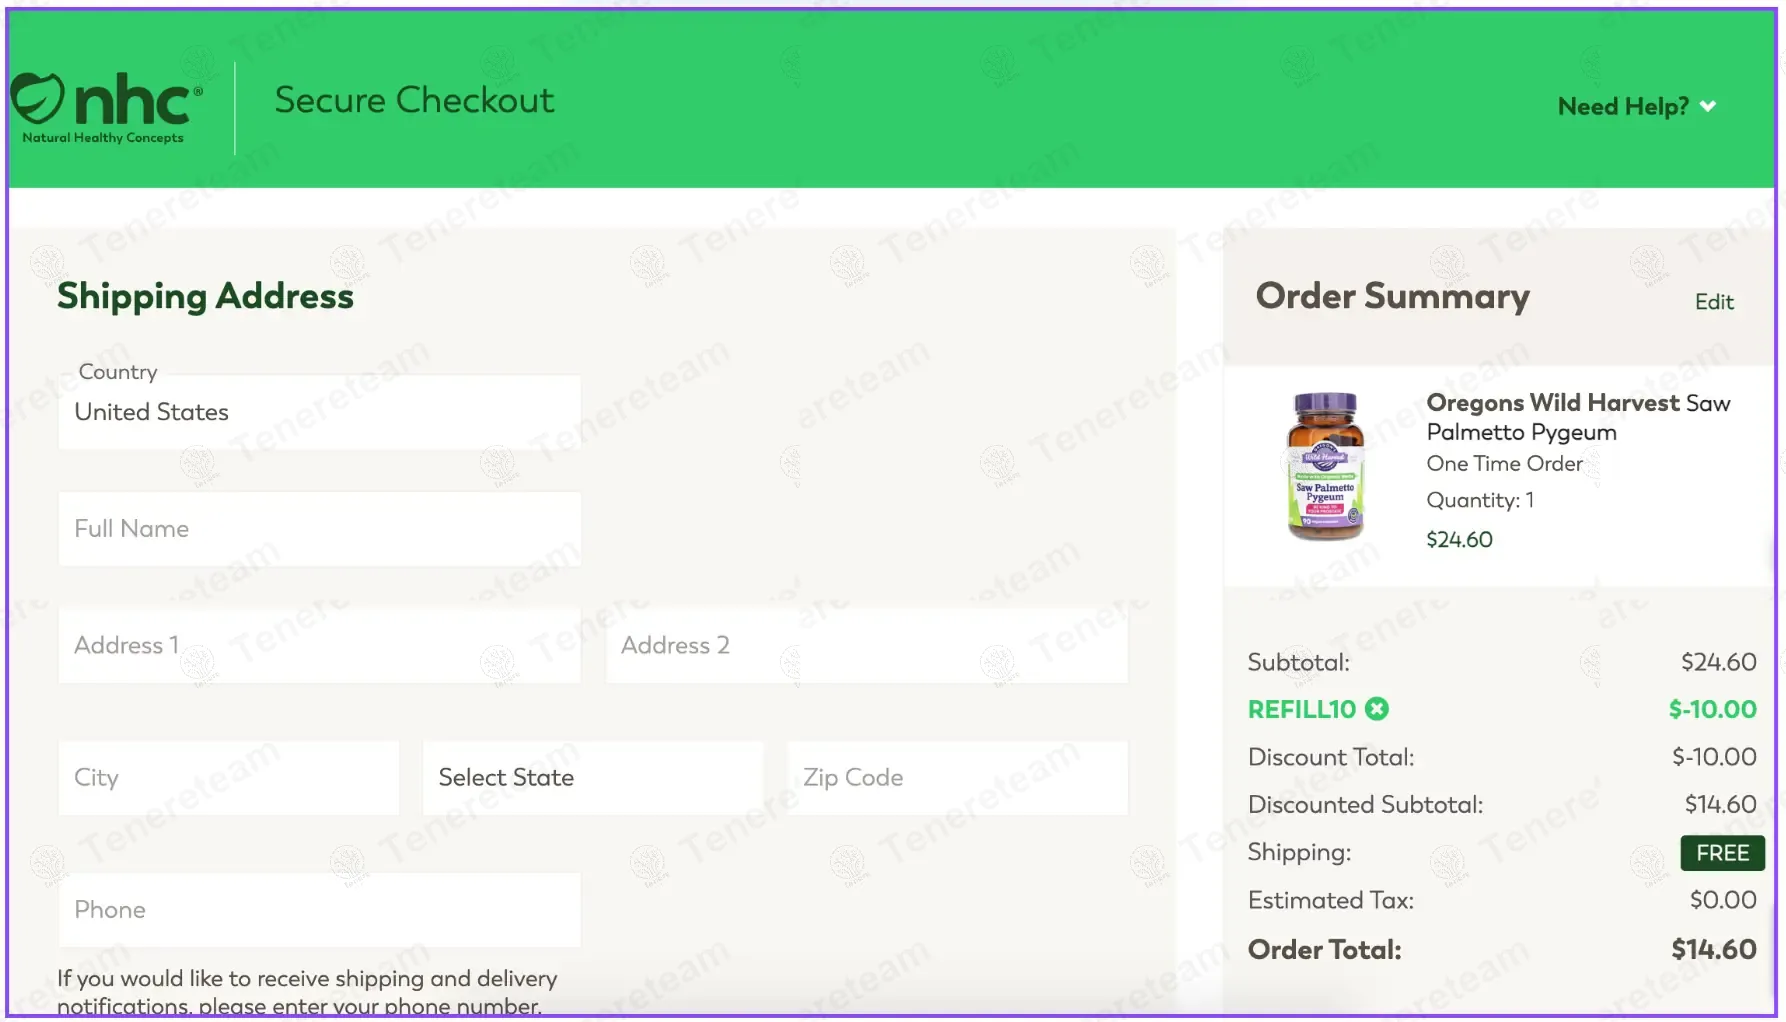1786x1022 pixels.
Task: Expand the Need Help chevron arrow
Action: [1708, 106]
